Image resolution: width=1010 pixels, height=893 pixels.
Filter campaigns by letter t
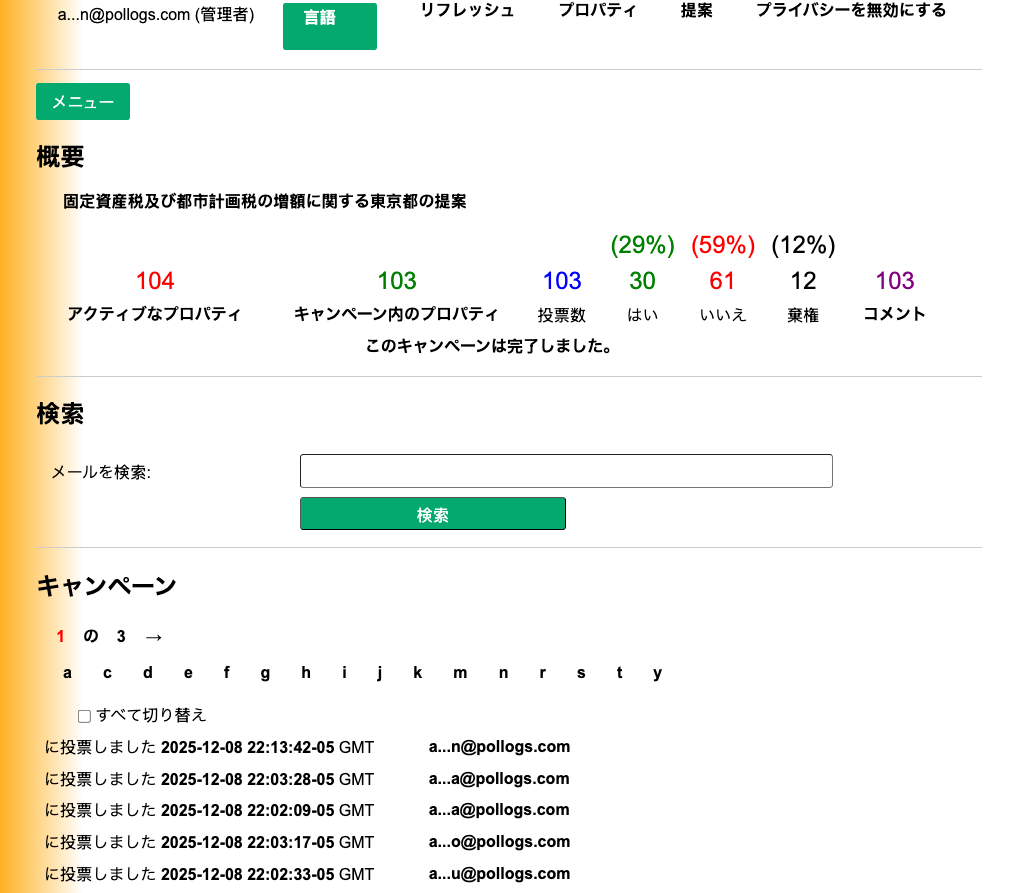click(619, 673)
